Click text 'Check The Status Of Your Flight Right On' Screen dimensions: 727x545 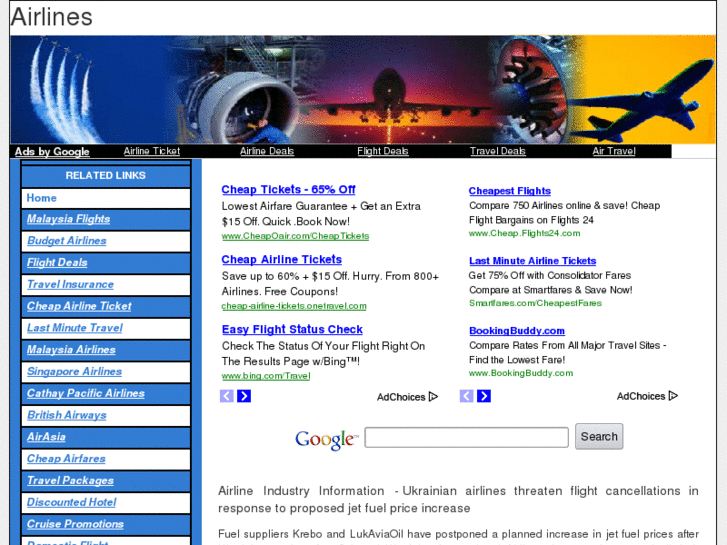pyautogui.click(x=323, y=346)
